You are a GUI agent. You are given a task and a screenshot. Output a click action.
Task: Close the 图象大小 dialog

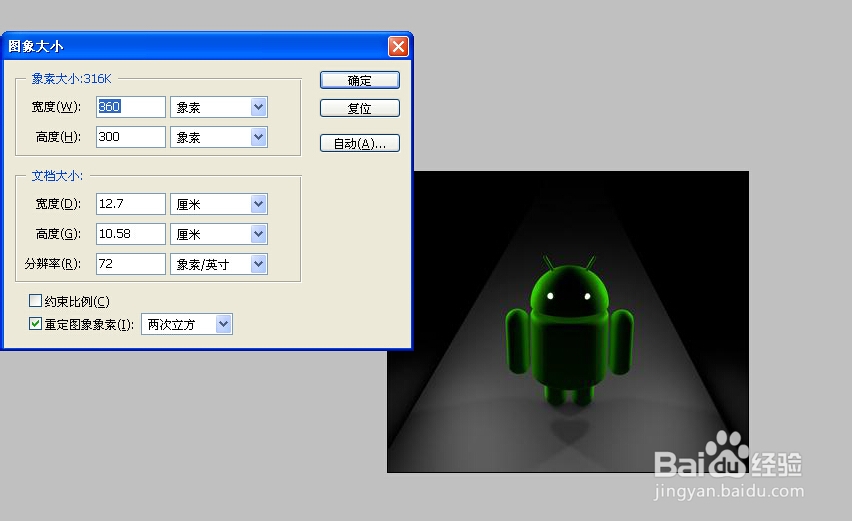398,46
